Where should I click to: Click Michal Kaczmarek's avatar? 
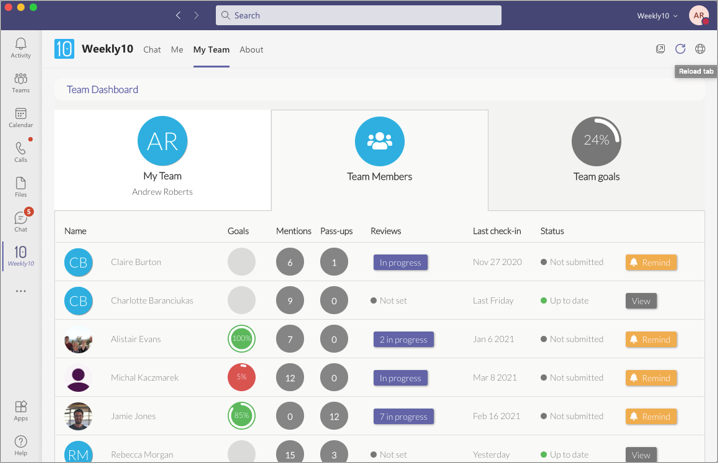[x=78, y=378]
